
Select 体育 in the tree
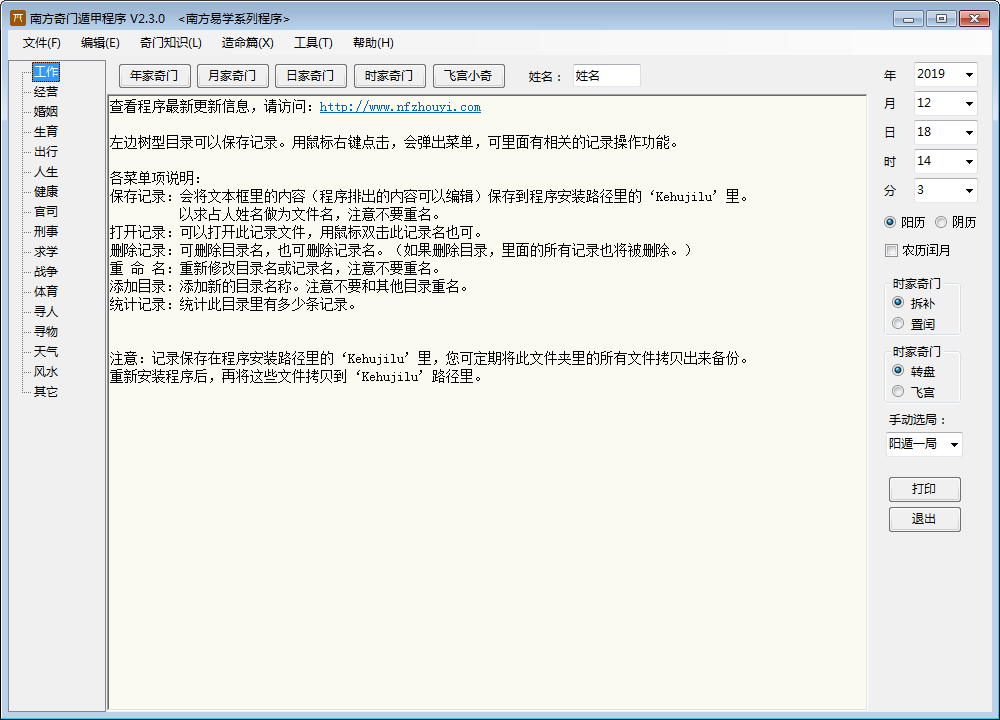(x=46, y=291)
